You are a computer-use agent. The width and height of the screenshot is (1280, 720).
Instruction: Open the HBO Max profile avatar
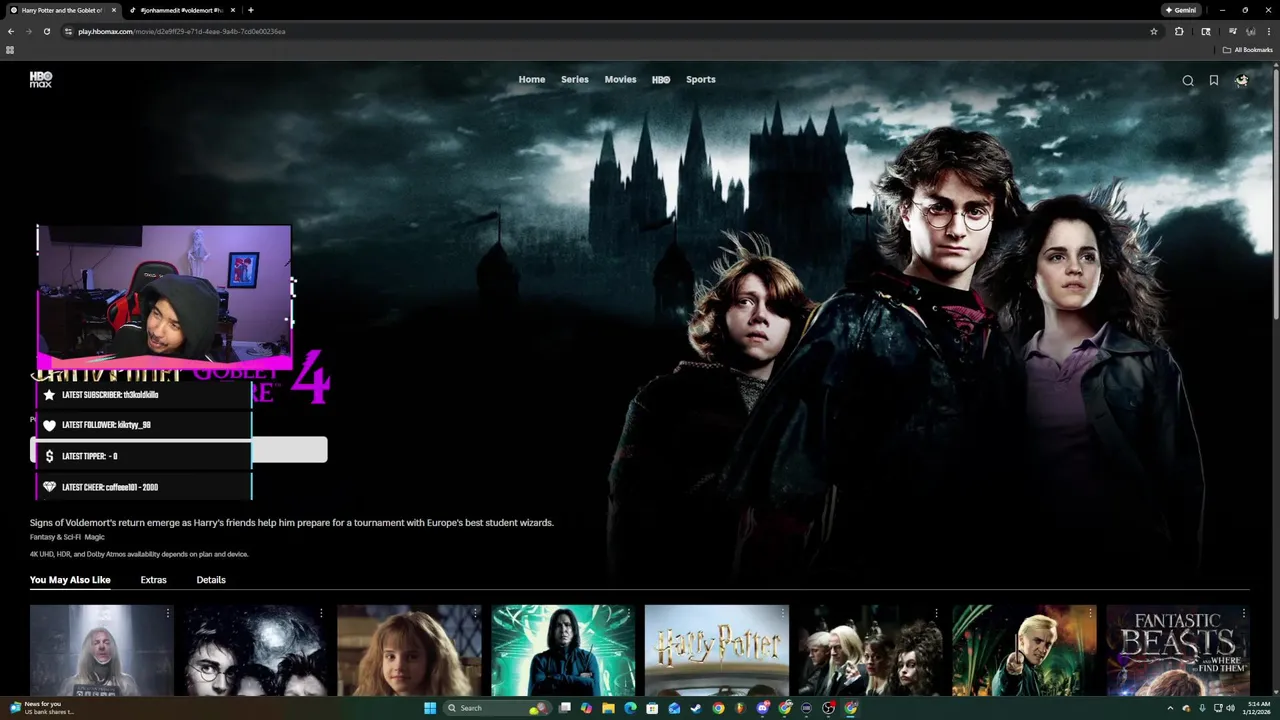(x=1241, y=81)
